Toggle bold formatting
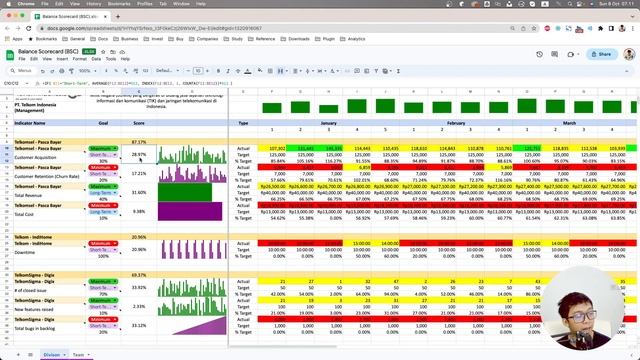The width and height of the screenshot is (640, 360). [x=218, y=71]
